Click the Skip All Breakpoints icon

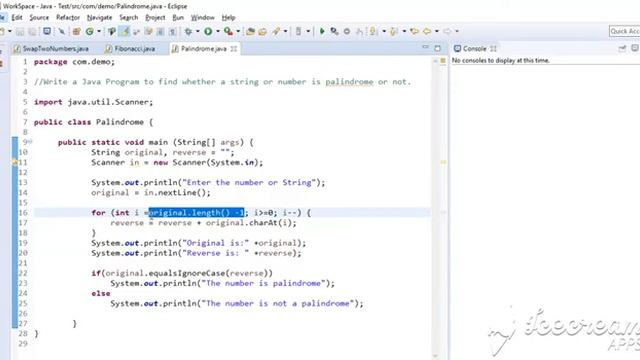click(61, 31)
